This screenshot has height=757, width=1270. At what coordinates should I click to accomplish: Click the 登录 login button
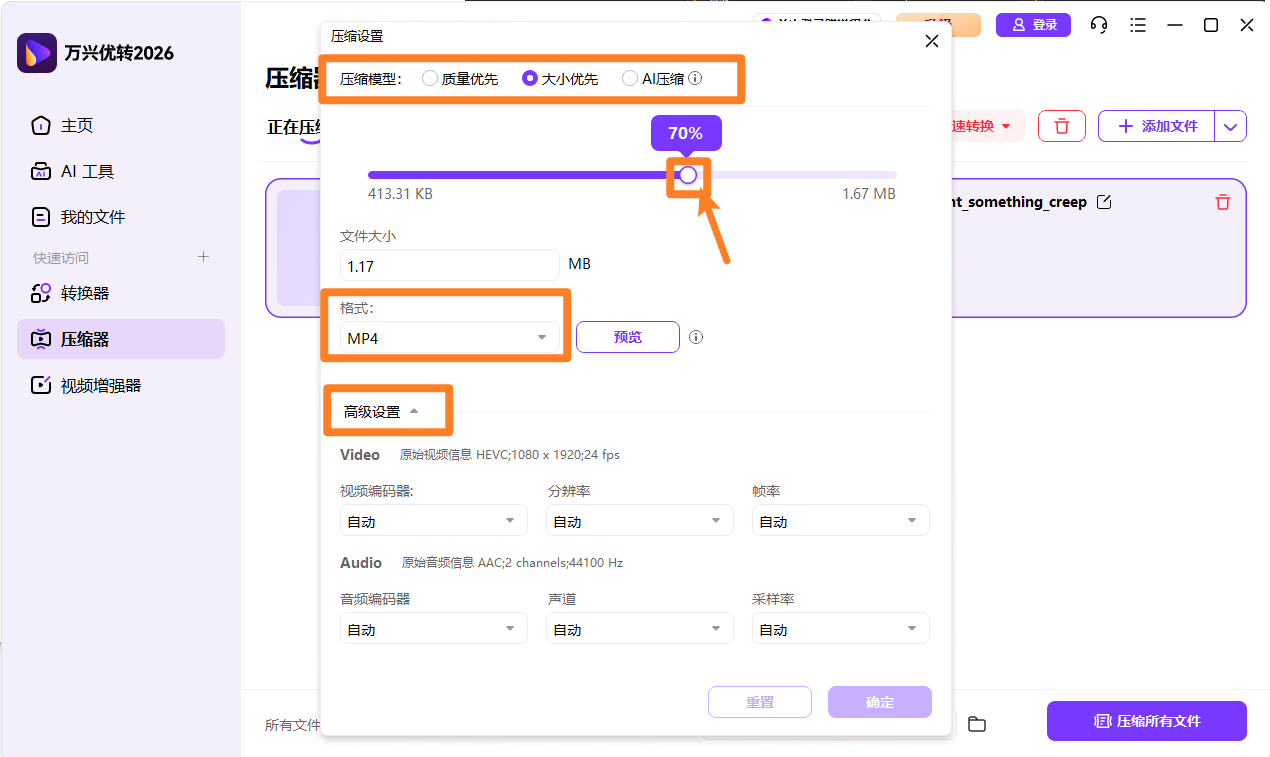(1033, 25)
